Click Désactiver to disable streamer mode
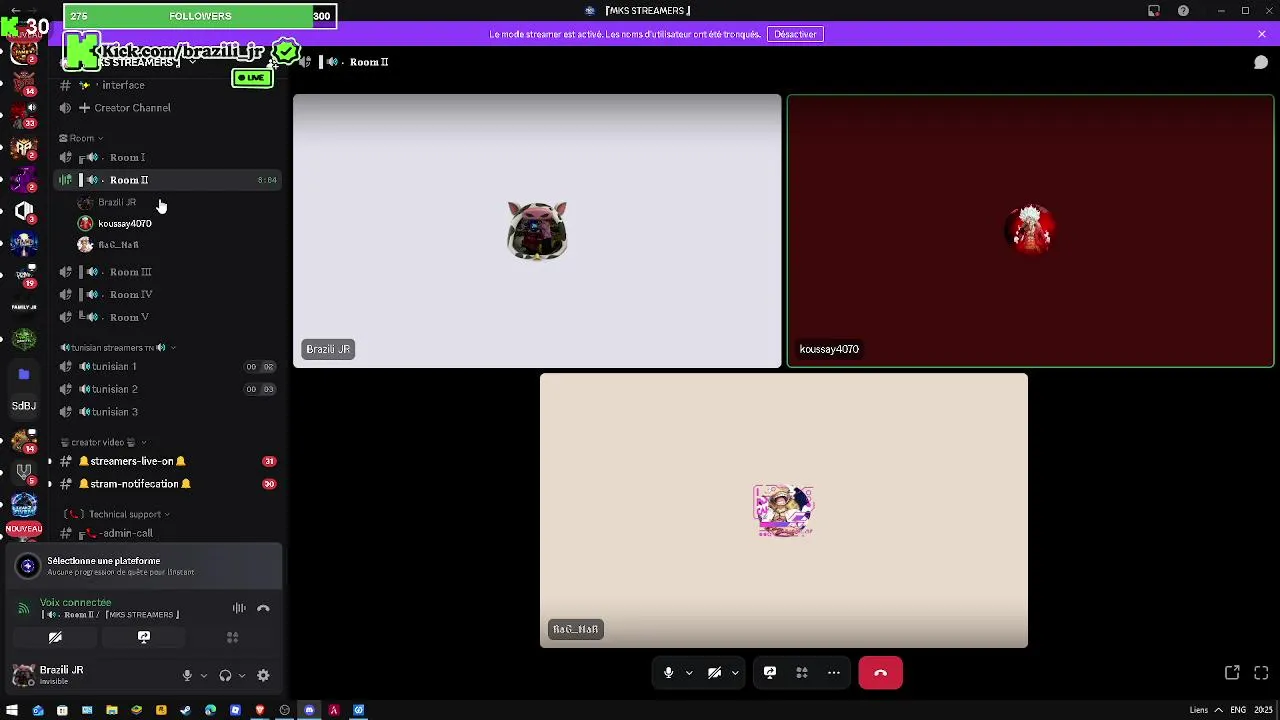Image resolution: width=1280 pixels, height=720 pixels. (x=795, y=34)
